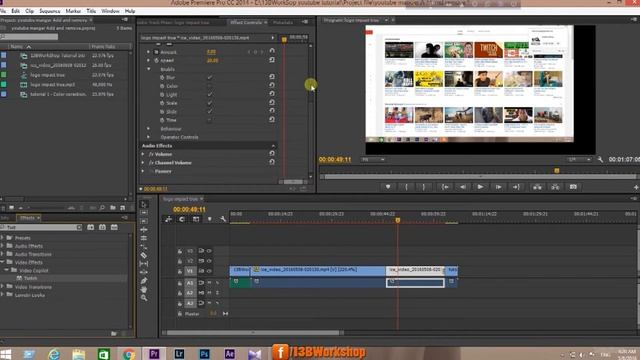Toggle lock on track V1
The image size is (640, 360).
coord(180,271)
